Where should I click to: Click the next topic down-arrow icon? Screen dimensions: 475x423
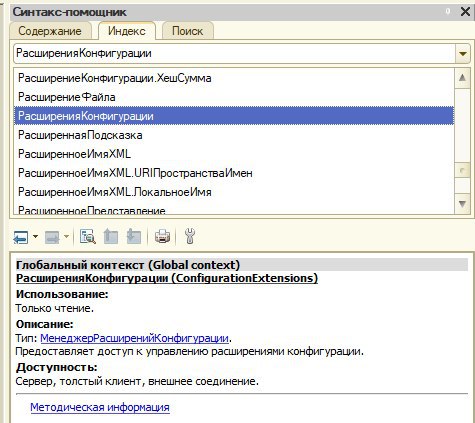click(x=134, y=236)
